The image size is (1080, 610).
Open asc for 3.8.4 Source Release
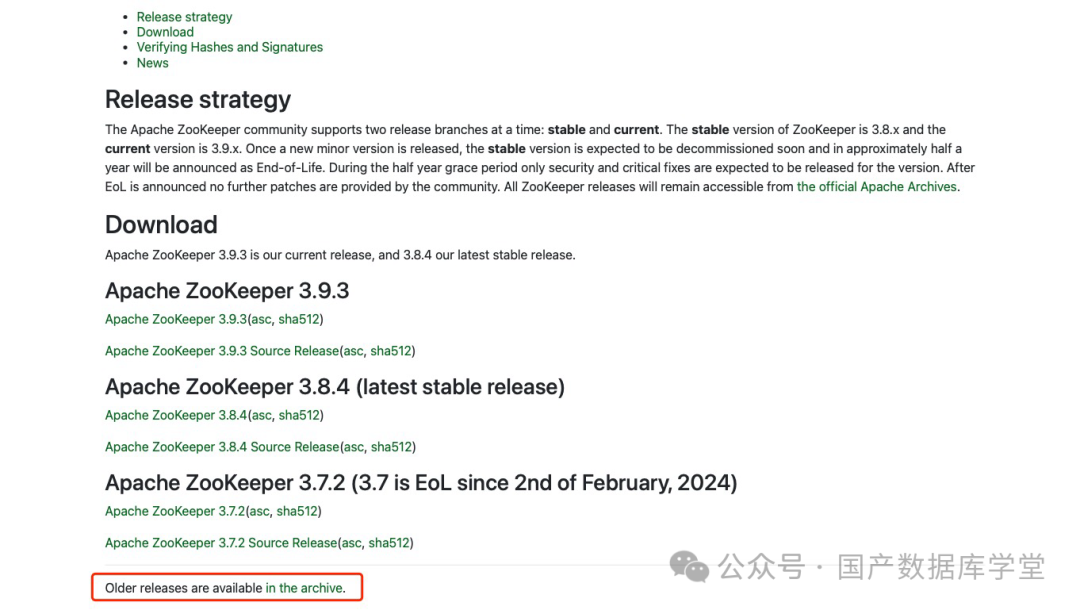[354, 447]
